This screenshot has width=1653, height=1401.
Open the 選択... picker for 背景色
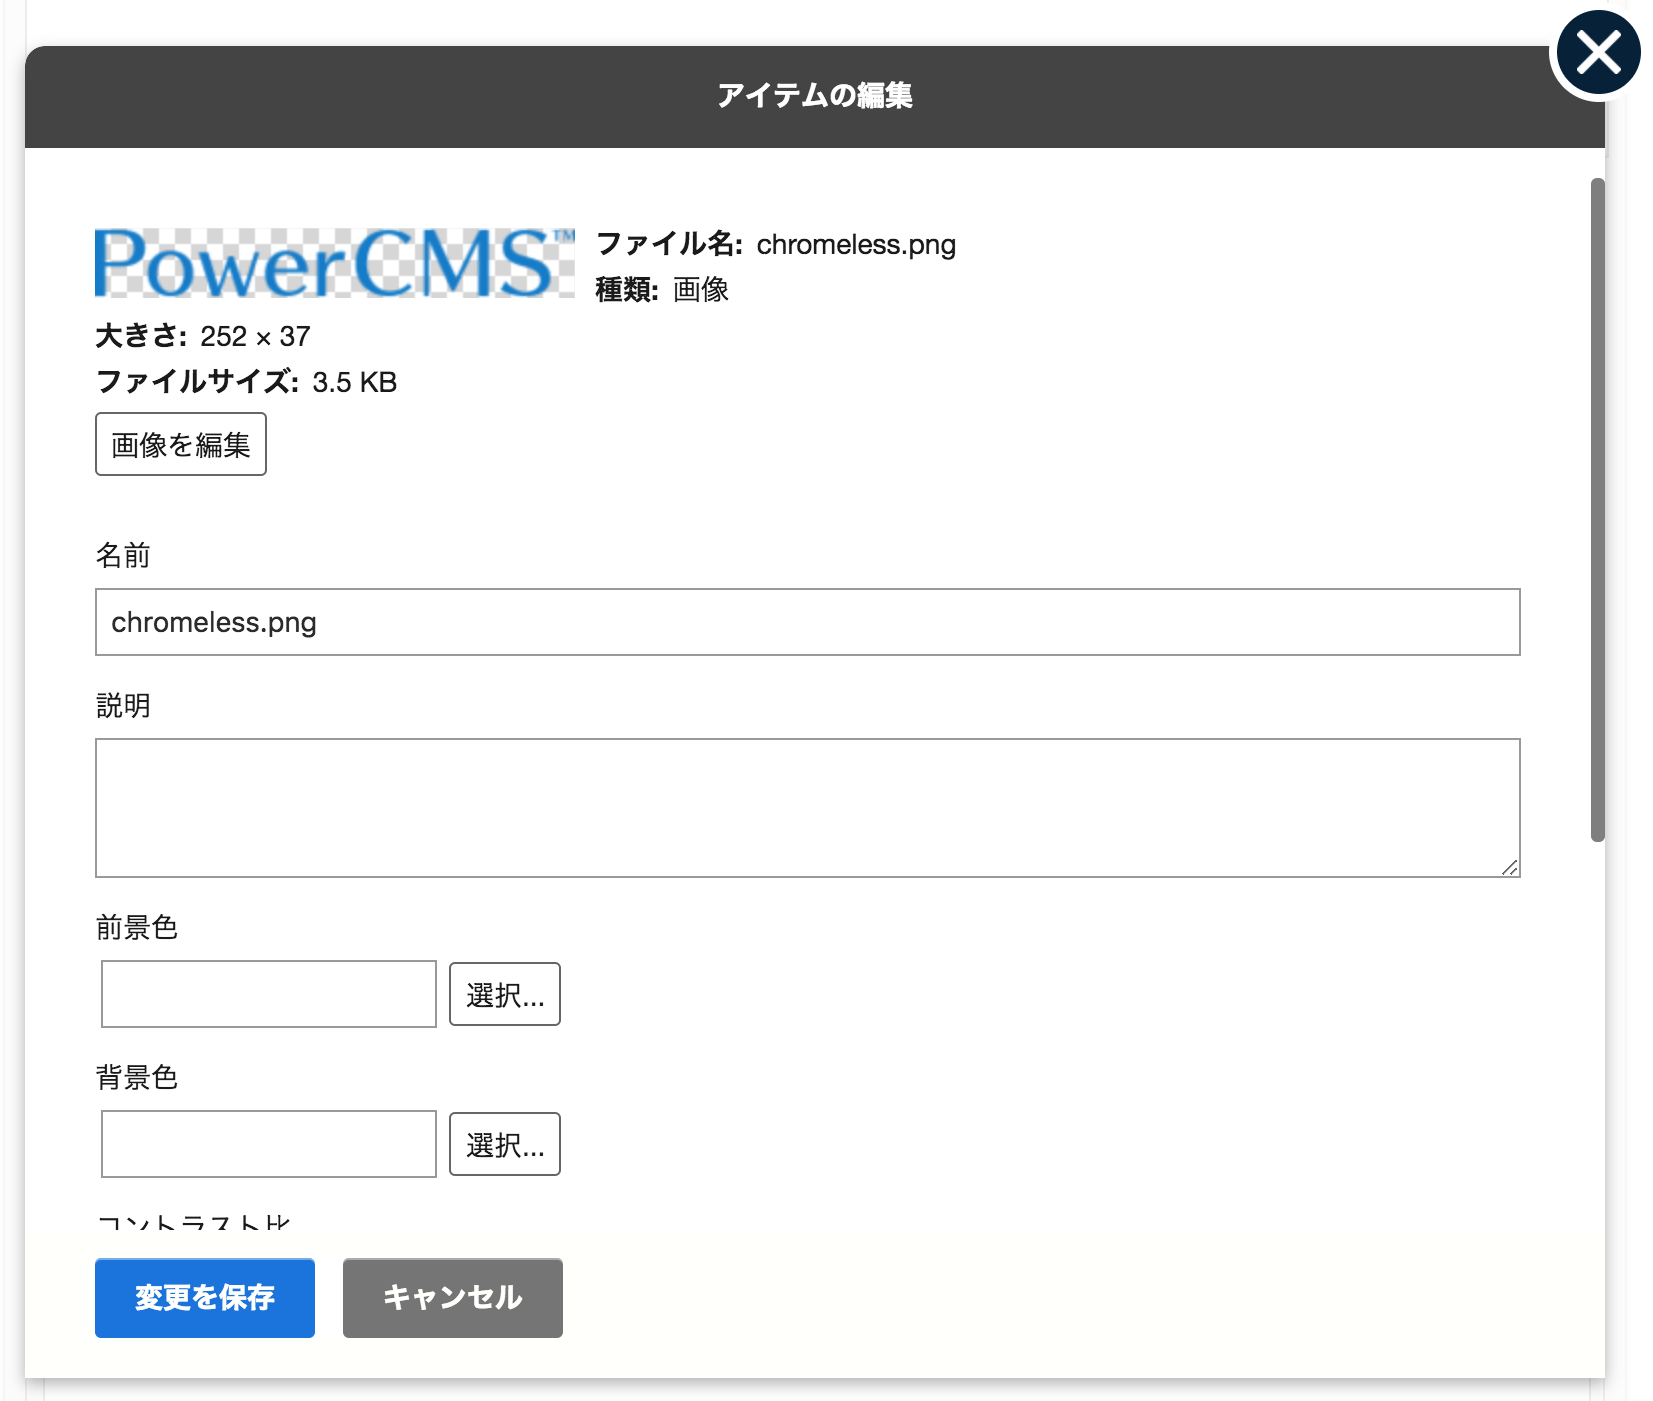[x=505, y=1144]
